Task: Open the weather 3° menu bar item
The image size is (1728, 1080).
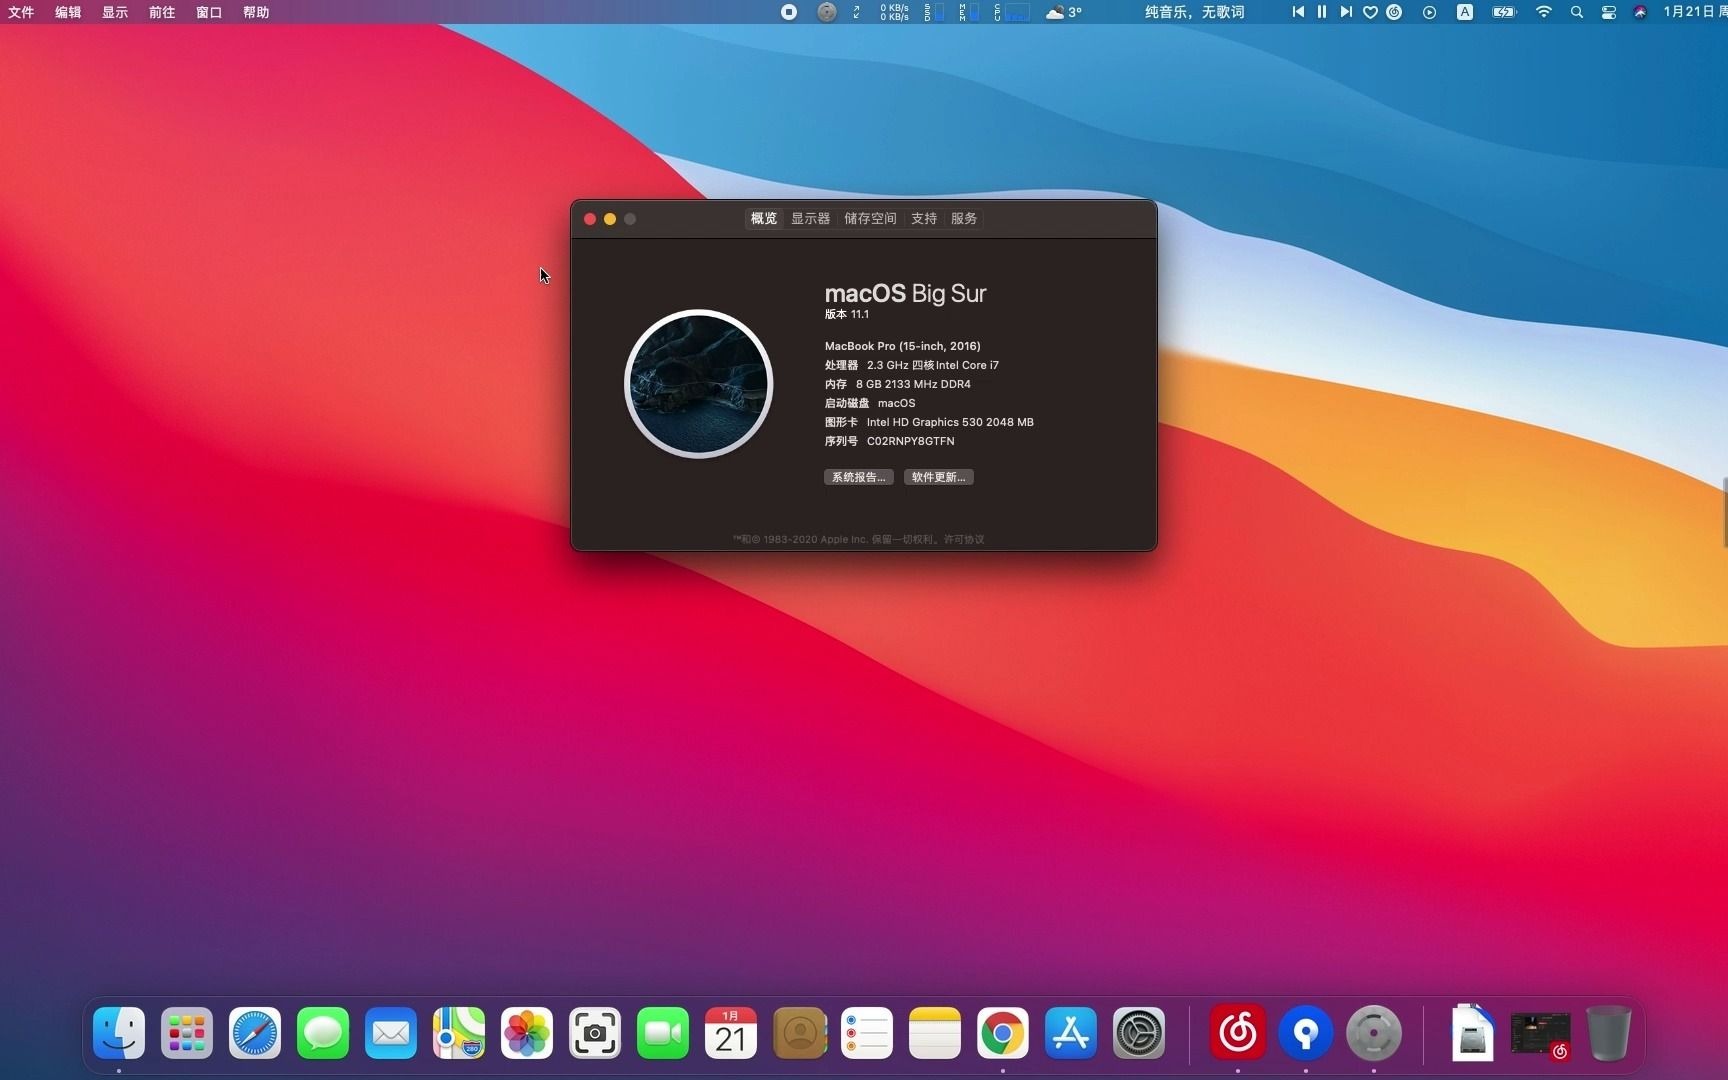Action: 1064,12
